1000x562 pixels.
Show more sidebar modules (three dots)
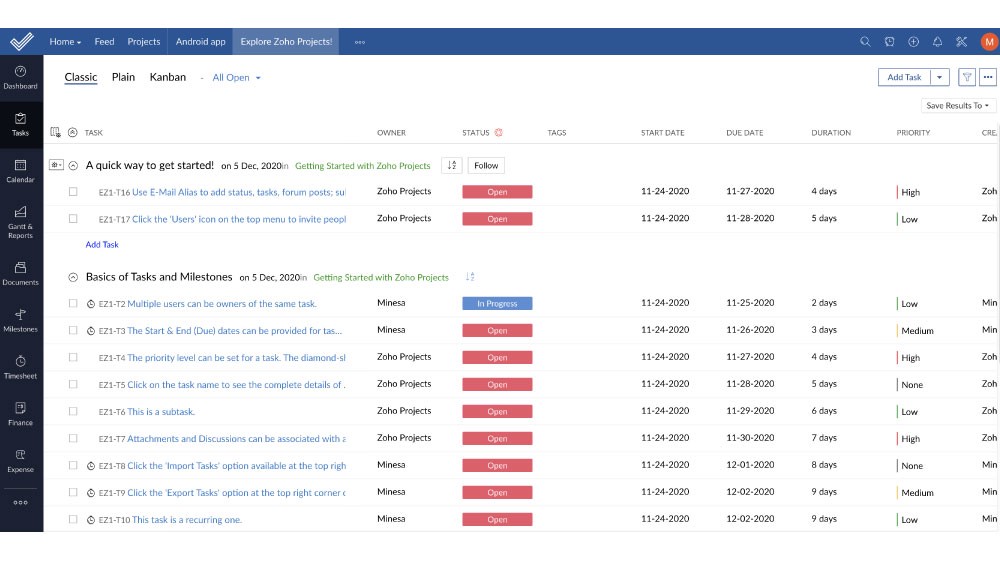click(x=20, y=503)
